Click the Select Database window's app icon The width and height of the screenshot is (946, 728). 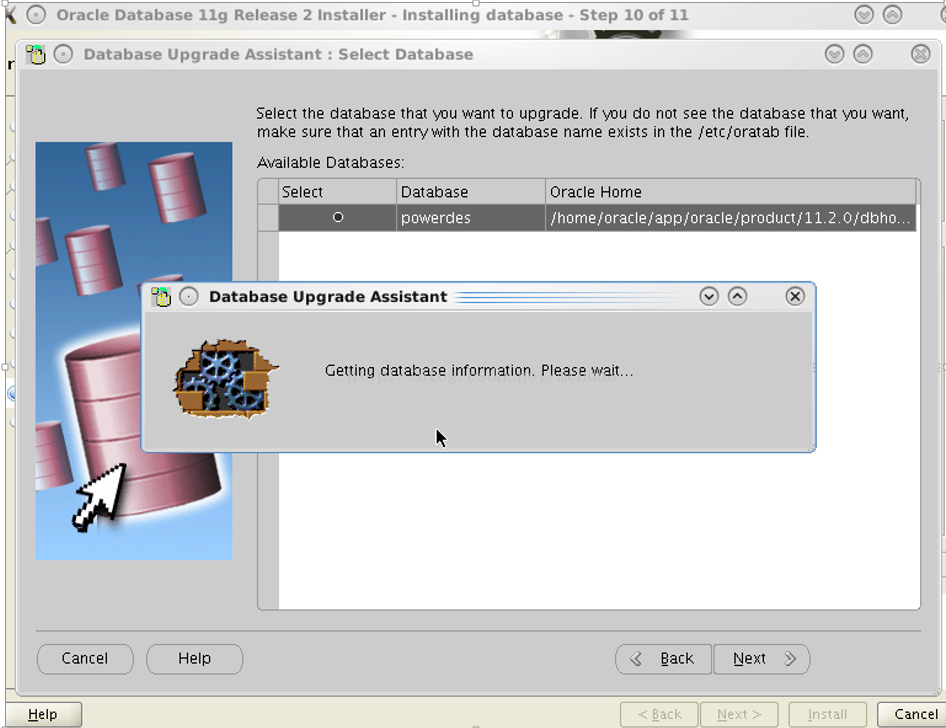[x=36, y=54]
